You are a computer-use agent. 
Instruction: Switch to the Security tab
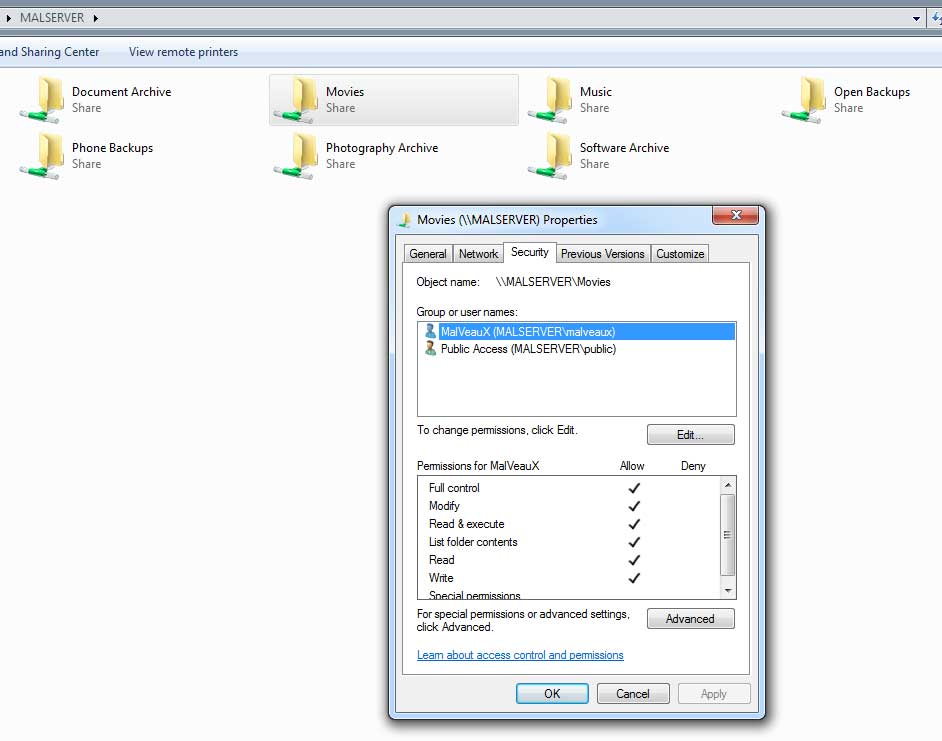click(529, 252)
